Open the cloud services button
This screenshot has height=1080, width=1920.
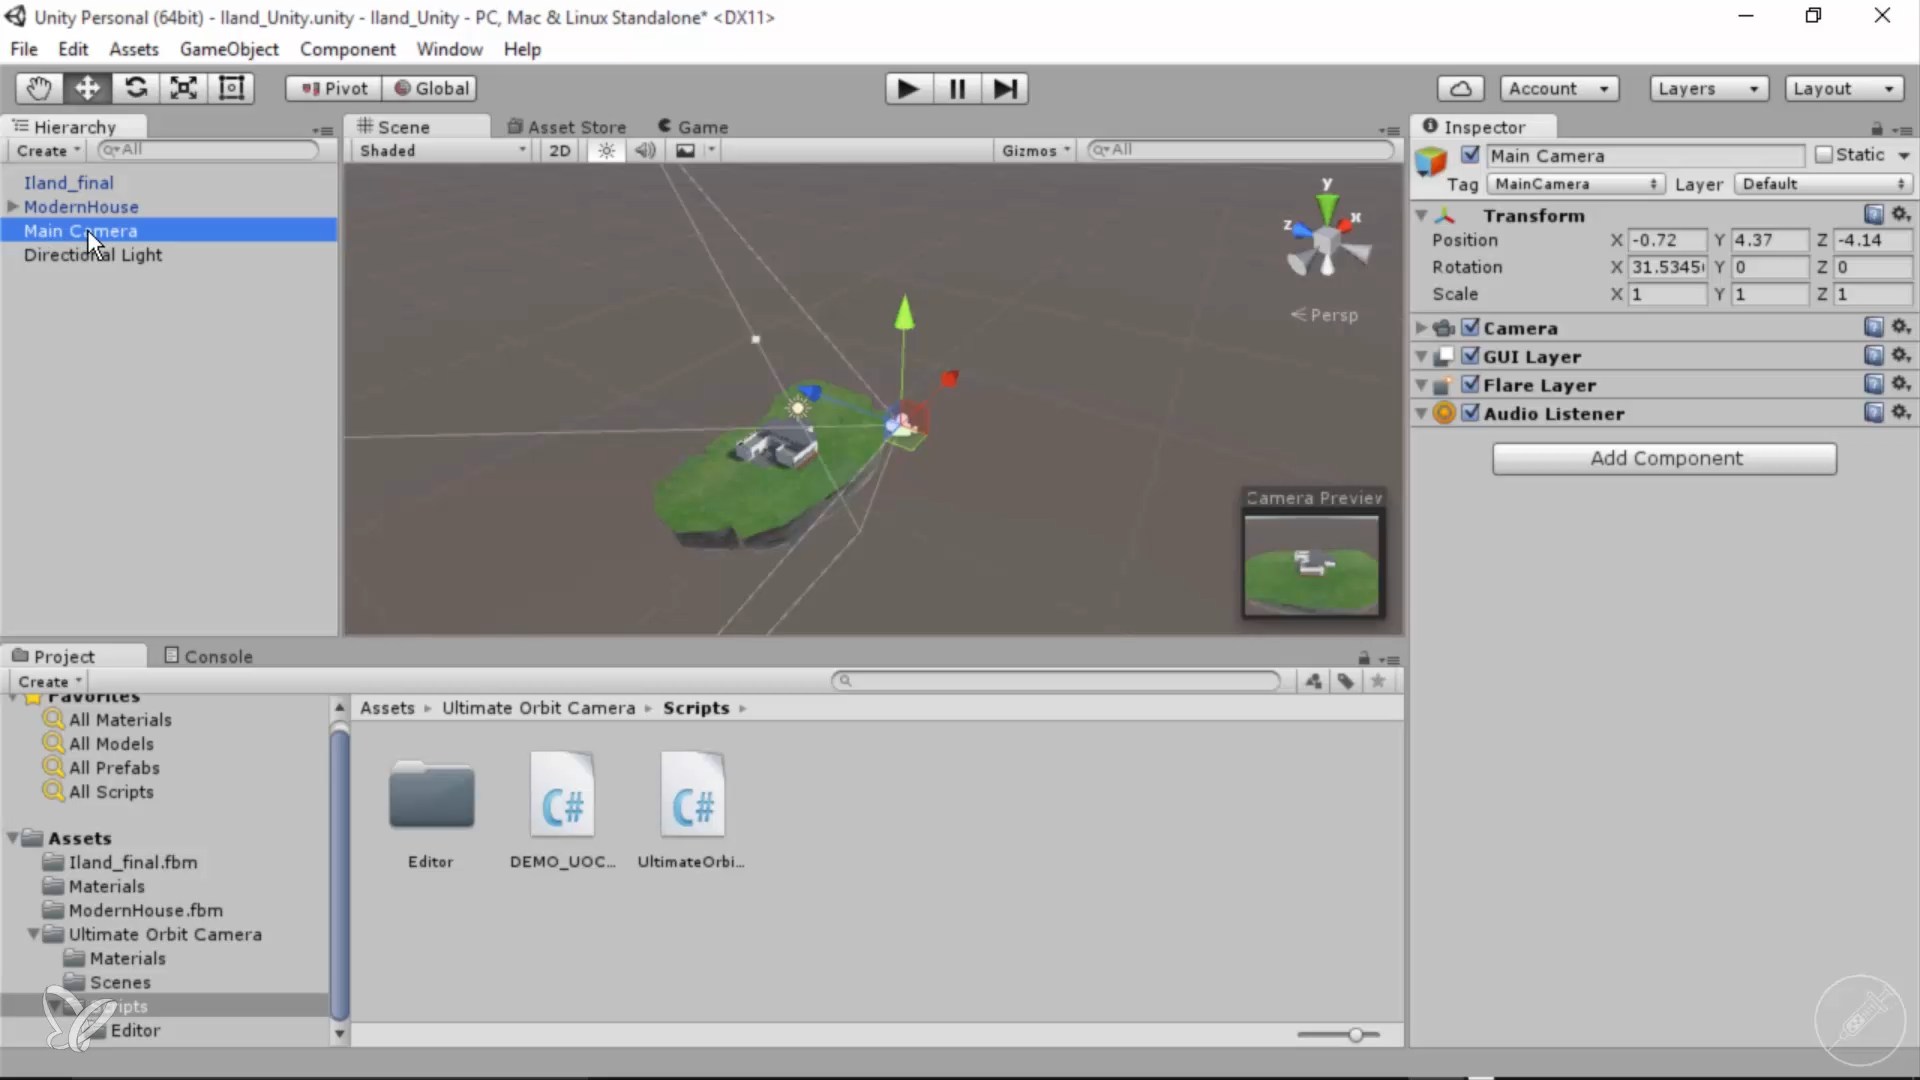point(1460,89)
